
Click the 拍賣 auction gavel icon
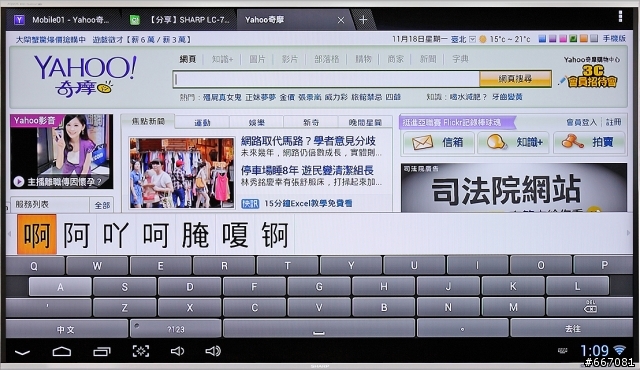[572, 142]
